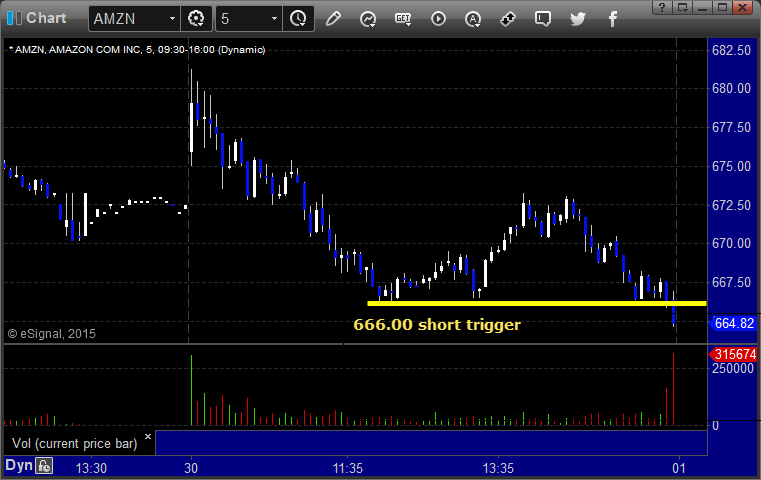
Task: Open the alerts 'A' circle icon
Action: click(473, 19)
